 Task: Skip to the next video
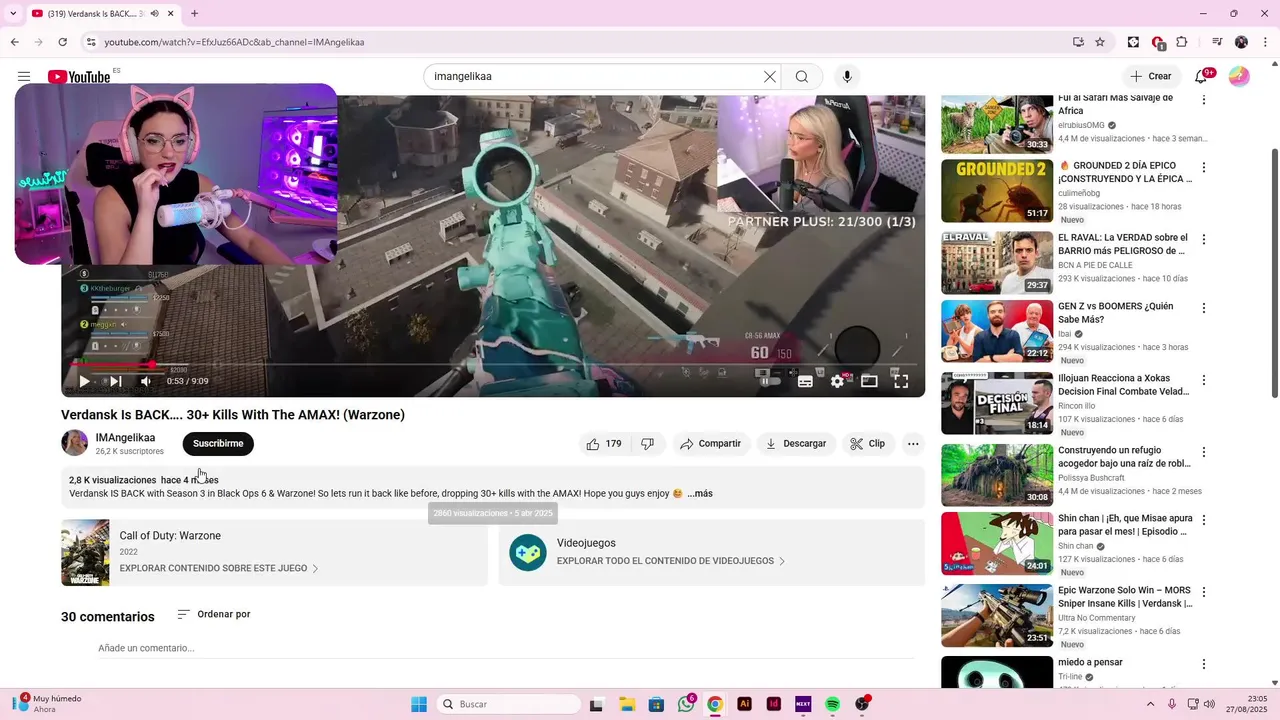[x=116, y=381]
